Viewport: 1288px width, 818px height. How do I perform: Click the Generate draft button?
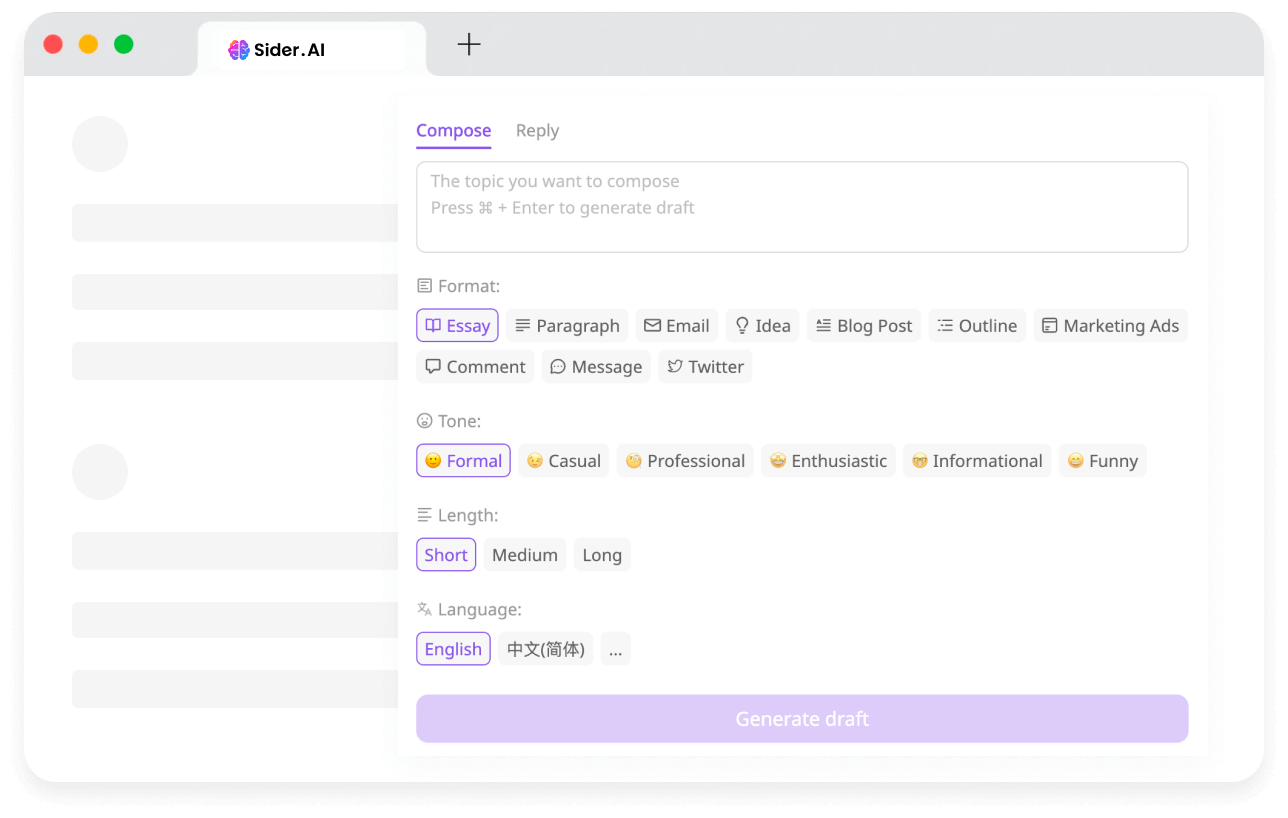coord(802,719)
